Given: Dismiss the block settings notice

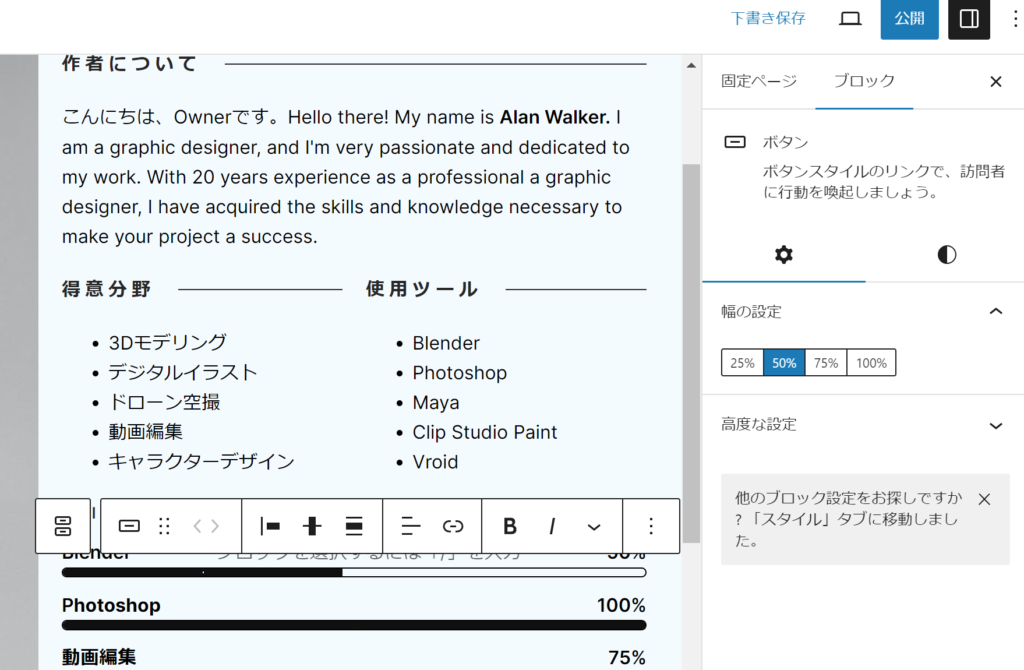Looking at the screenshot, I should coord(984,498).
